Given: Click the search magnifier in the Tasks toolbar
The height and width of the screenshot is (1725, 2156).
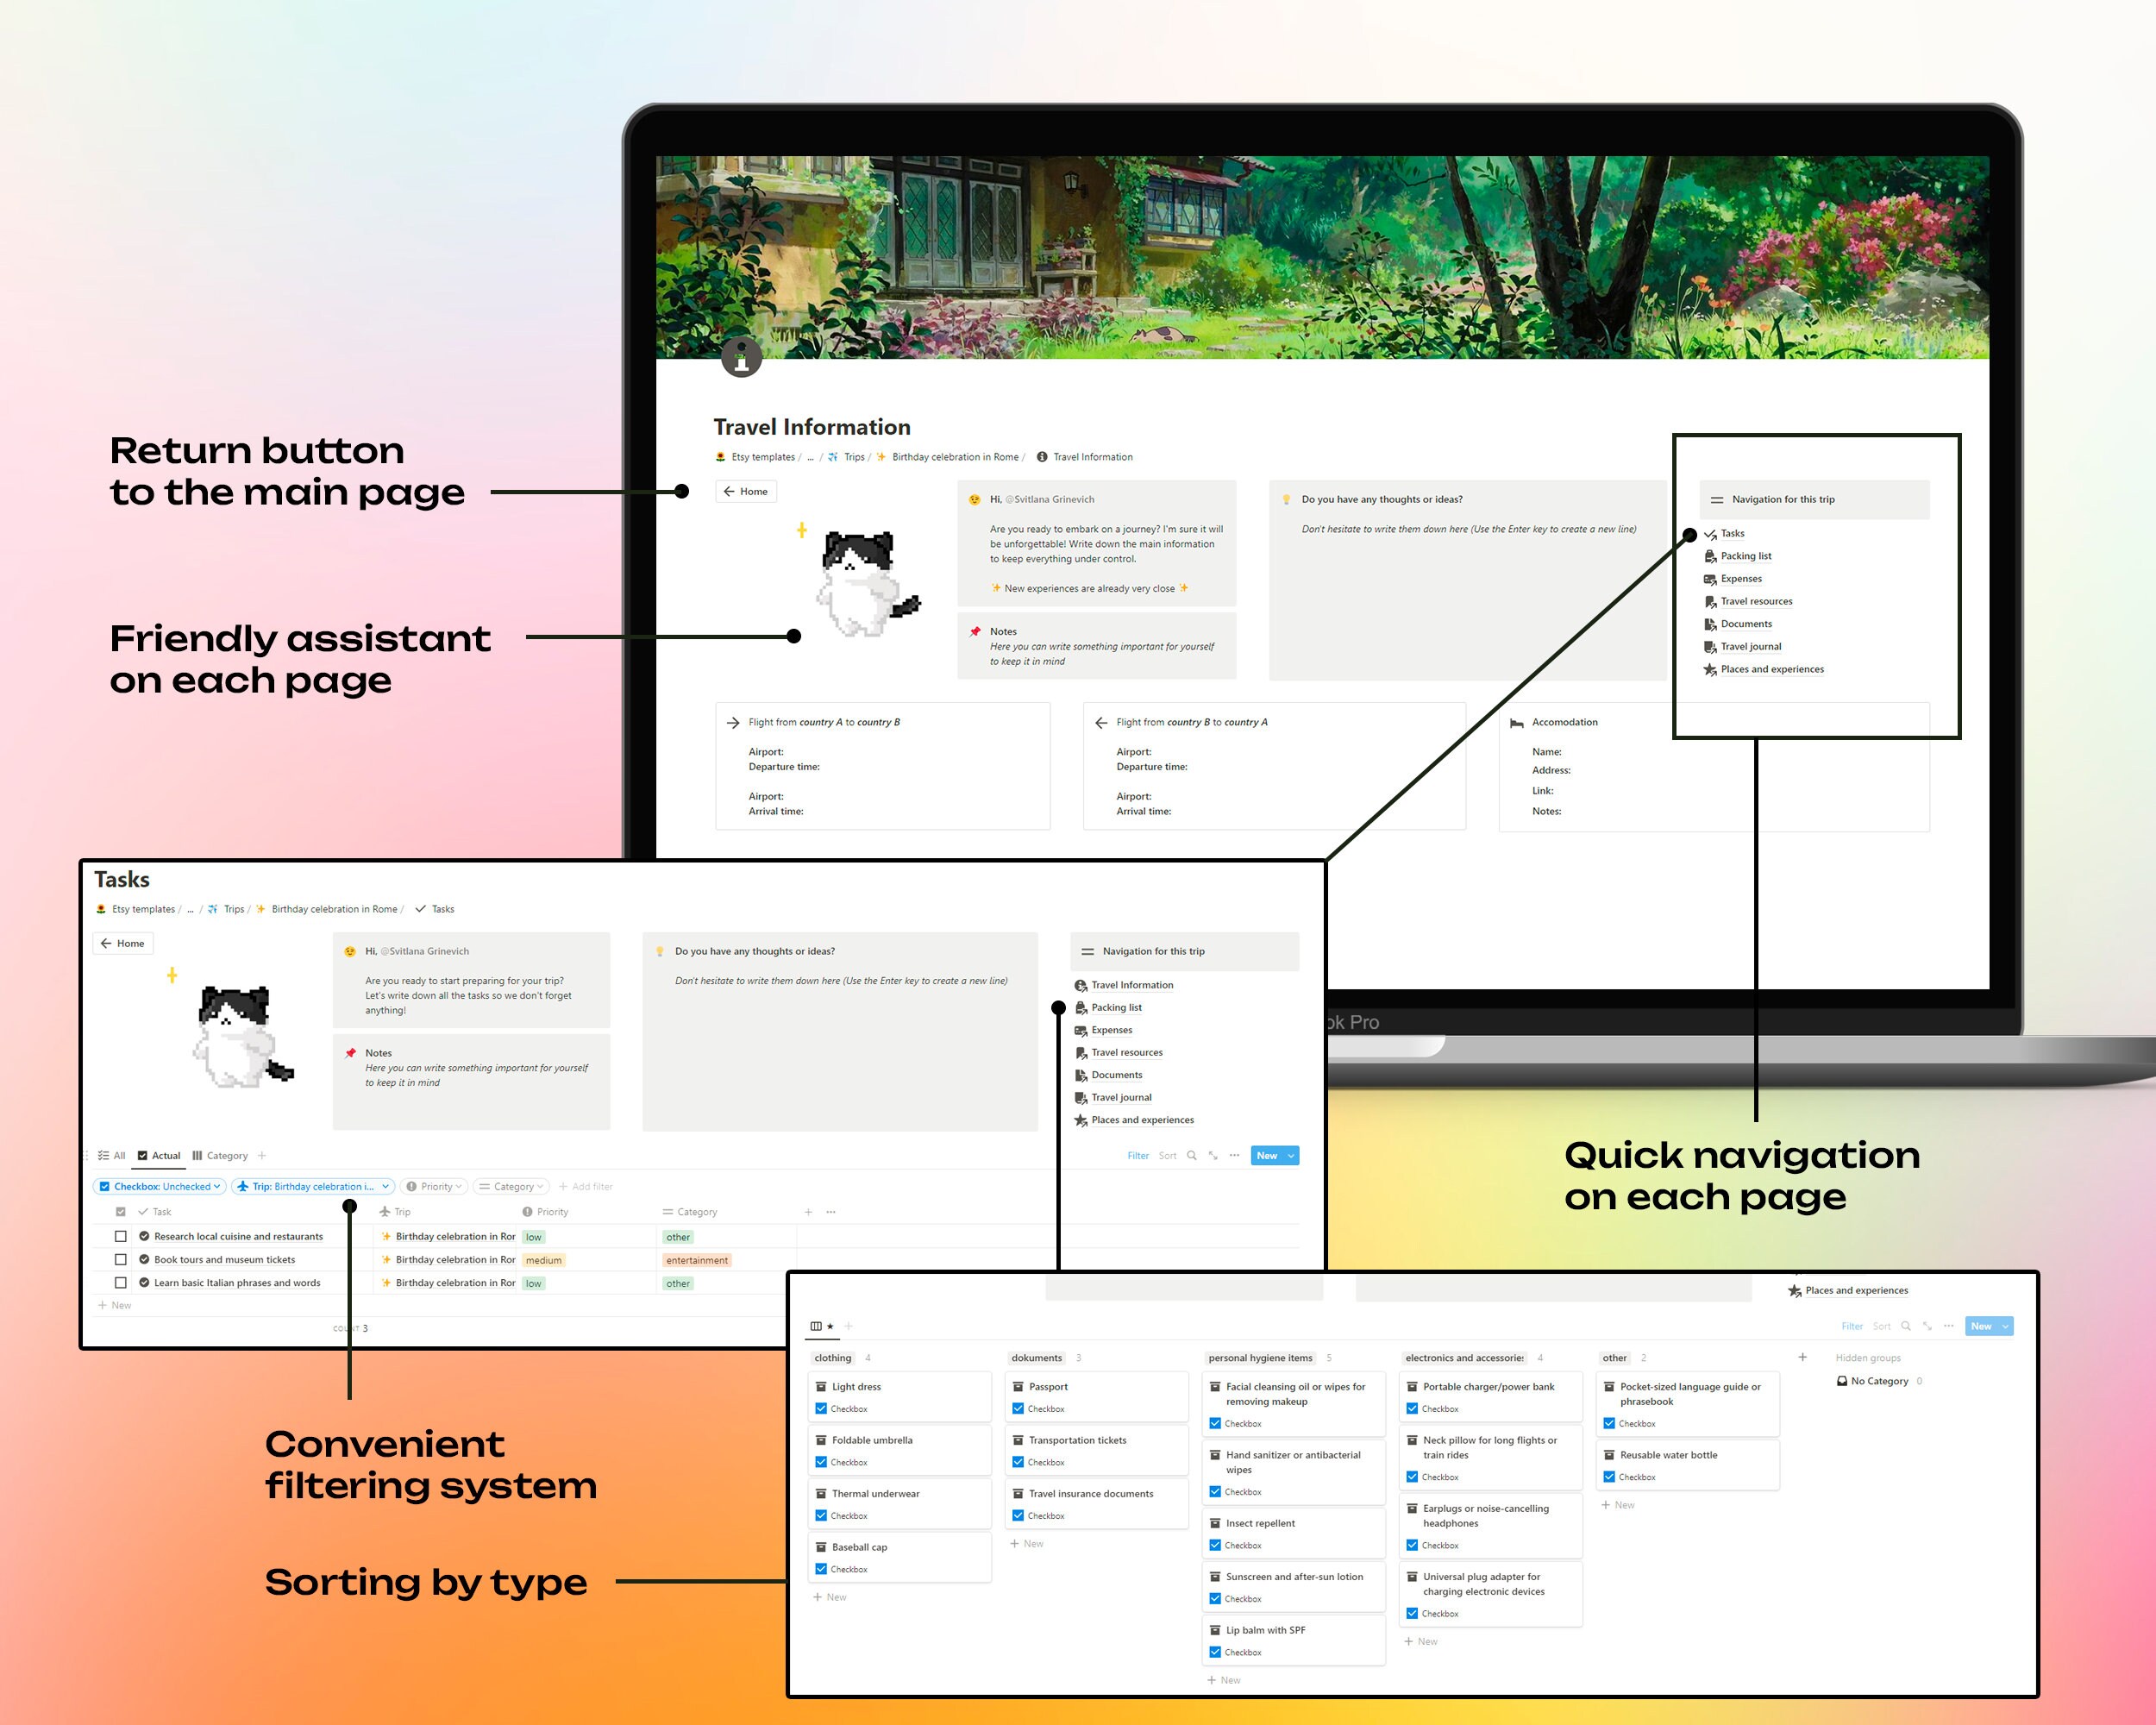Looking at the screenshot, I should 1191,1155.
